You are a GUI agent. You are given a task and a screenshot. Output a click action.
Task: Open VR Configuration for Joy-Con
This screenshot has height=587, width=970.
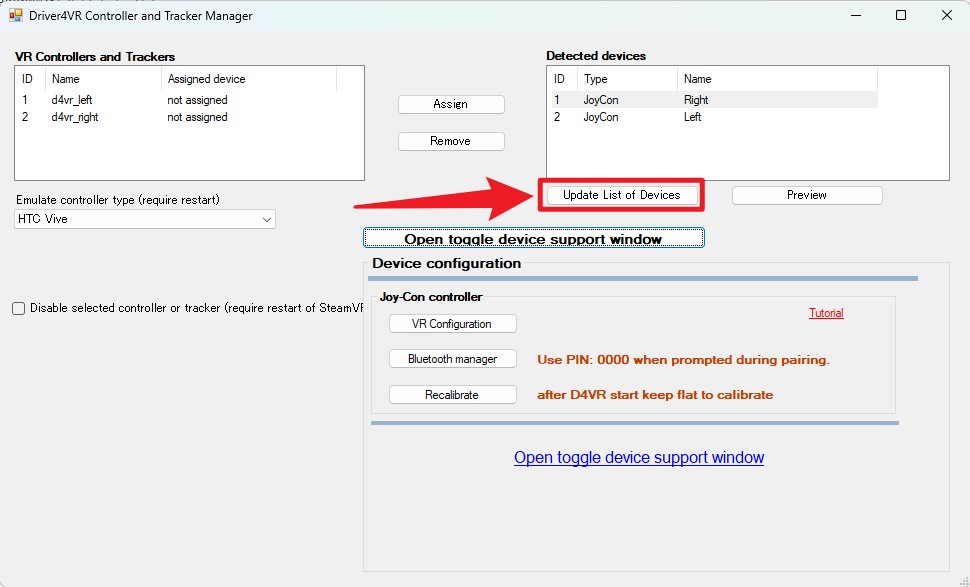pos(452,324)
